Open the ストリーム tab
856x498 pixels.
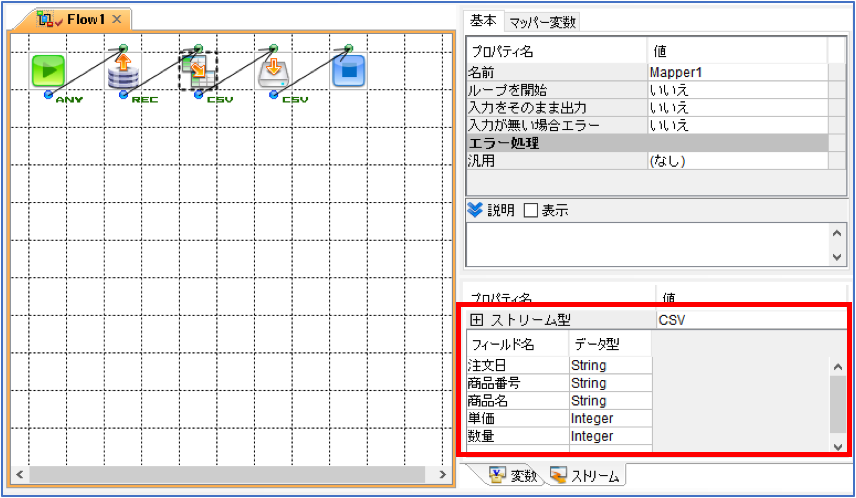(x=585, y=475)
